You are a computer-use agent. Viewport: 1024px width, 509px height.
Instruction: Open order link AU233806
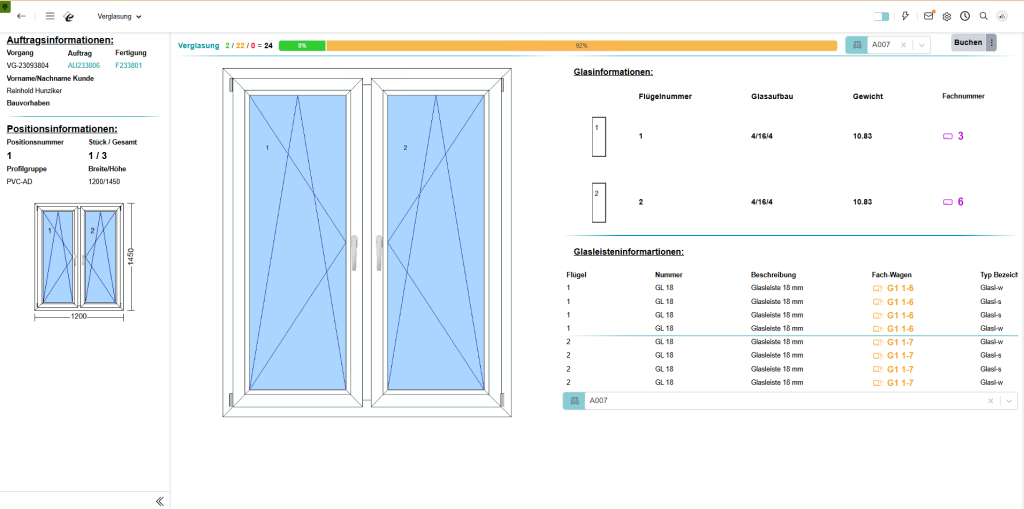pos(83,65)
